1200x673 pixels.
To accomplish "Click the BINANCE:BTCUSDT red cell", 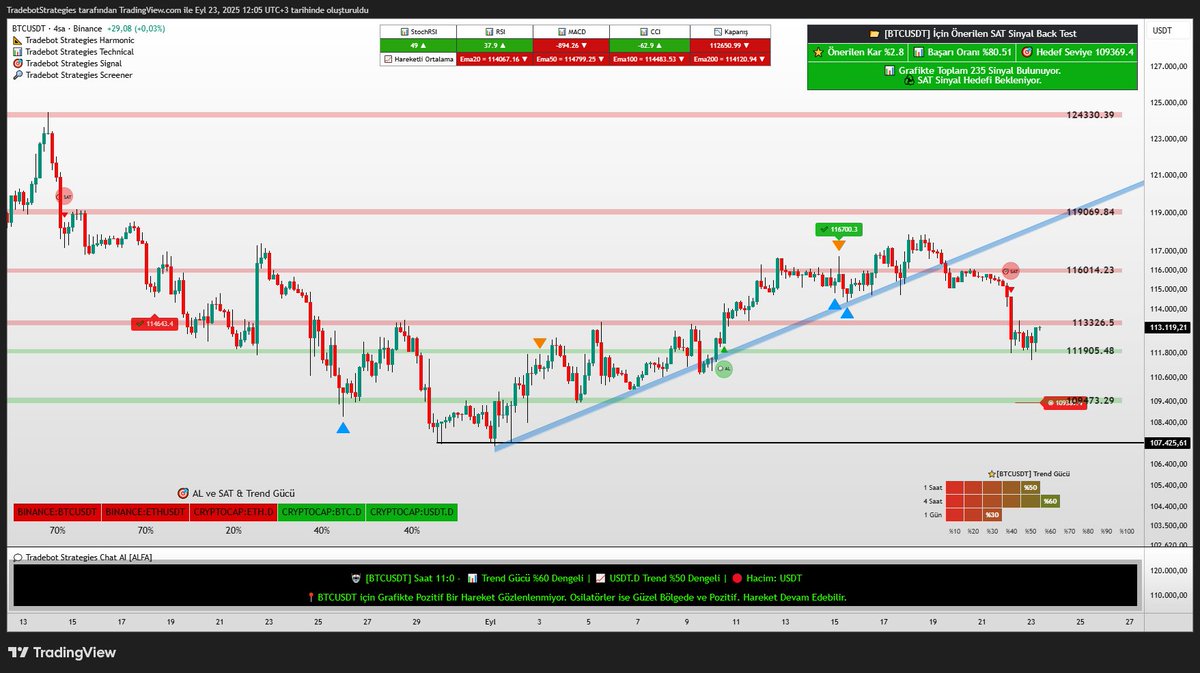I will click(x=57, y=512).
